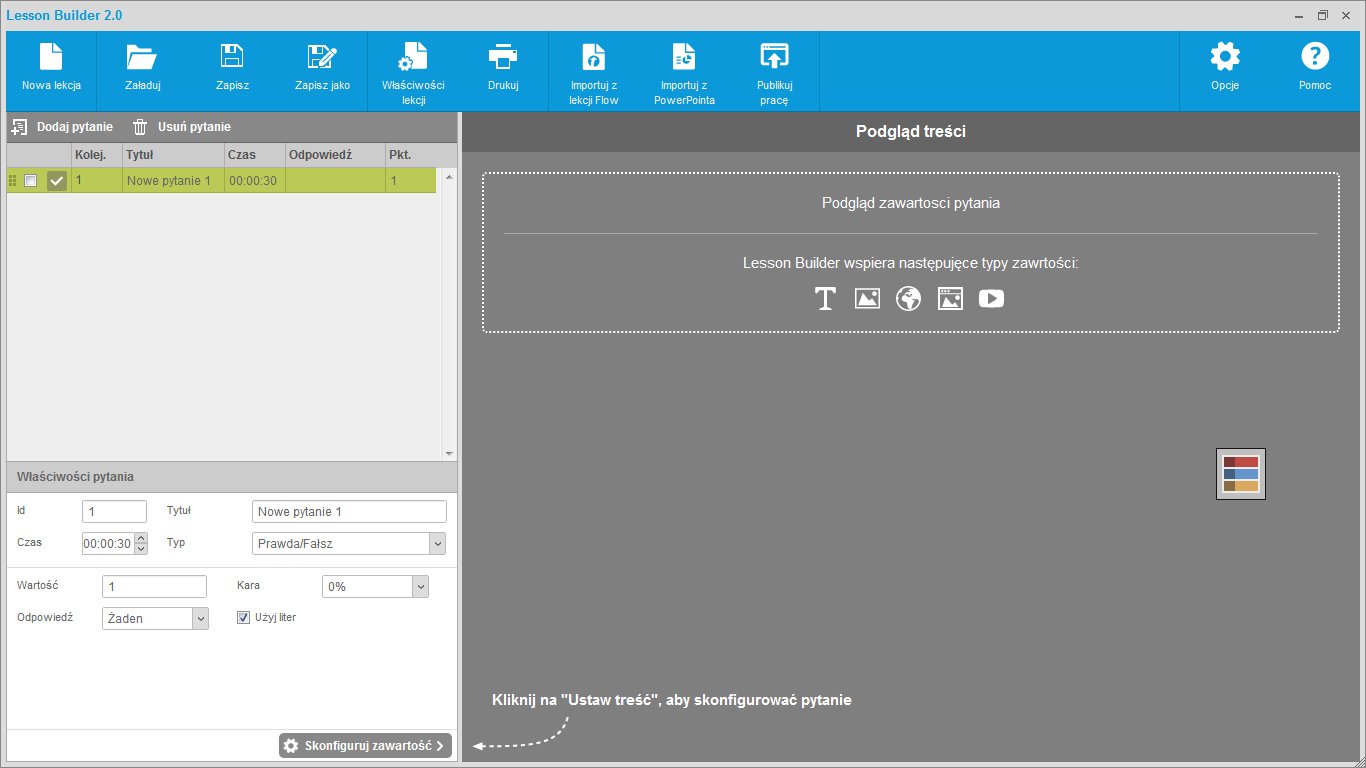Toggle the Użyj liter checkbox
Image resolution: width=1366 pixels, height=768 pixels.
point(243,617)
